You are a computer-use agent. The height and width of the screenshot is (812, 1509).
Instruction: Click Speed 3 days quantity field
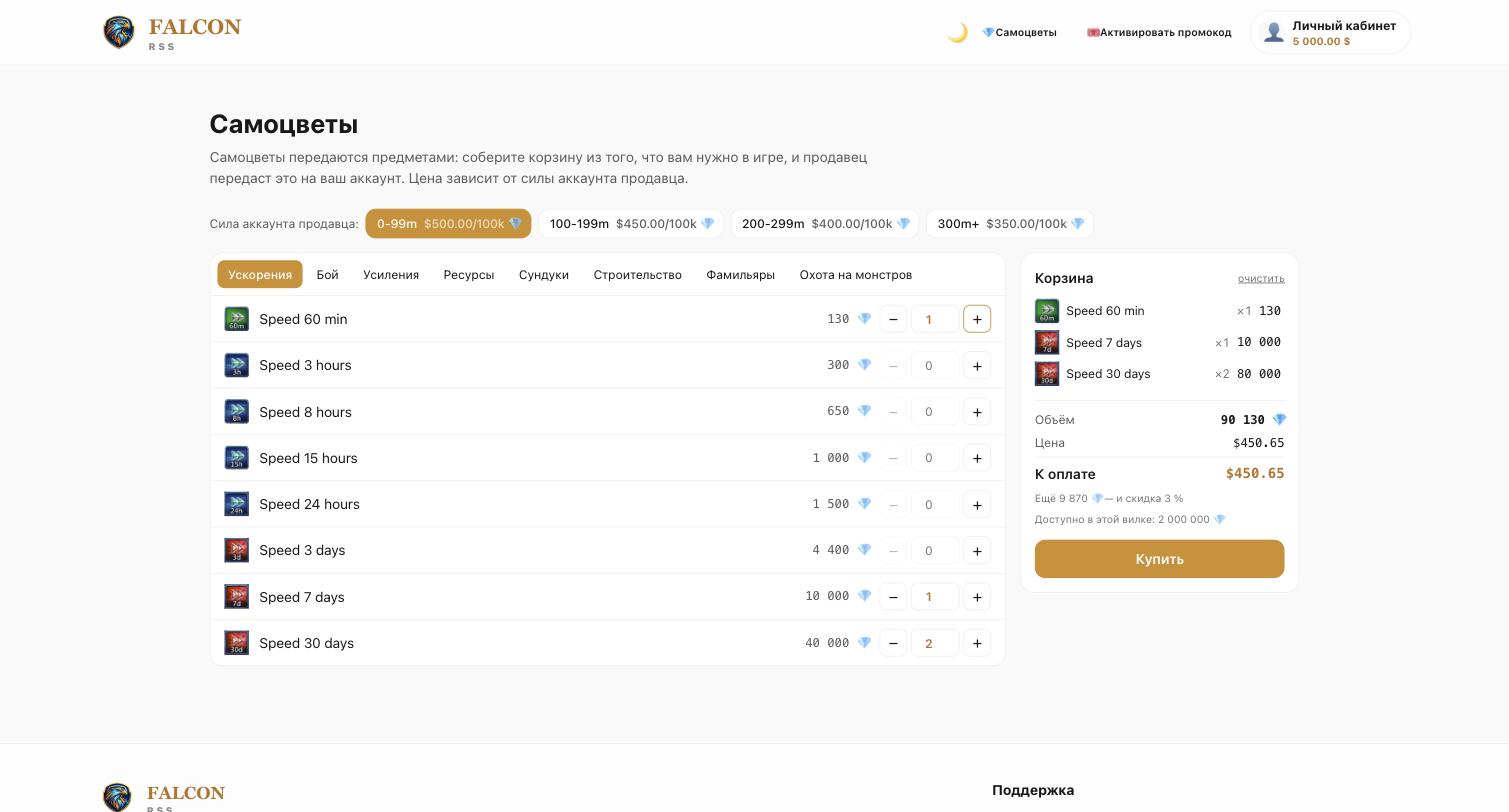point(935,550)
